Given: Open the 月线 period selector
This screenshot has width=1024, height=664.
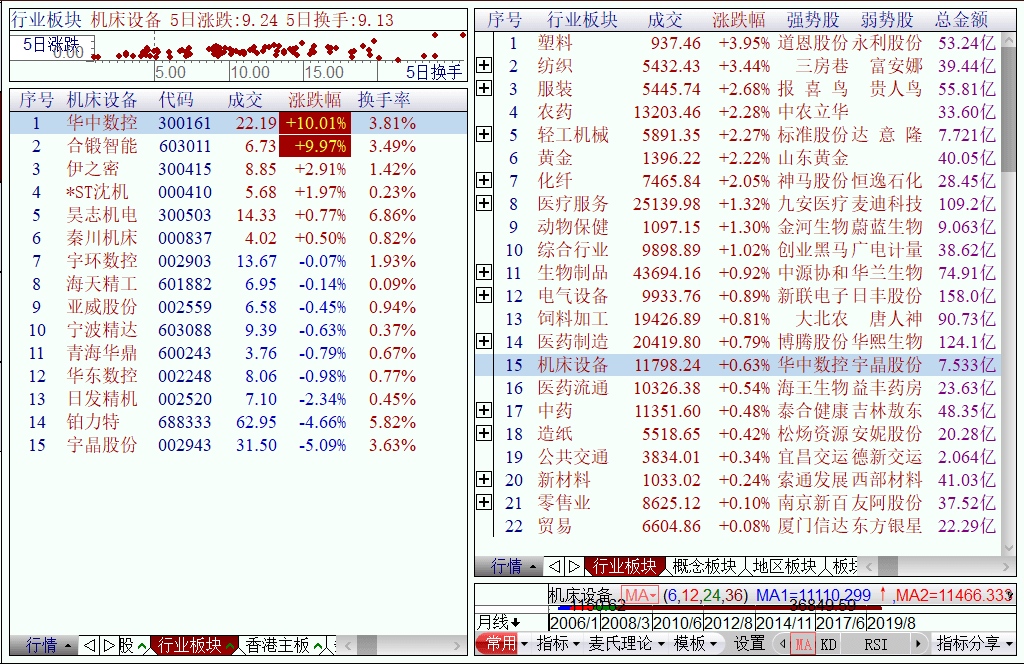Looking at the screenshot, I should 498,622.
